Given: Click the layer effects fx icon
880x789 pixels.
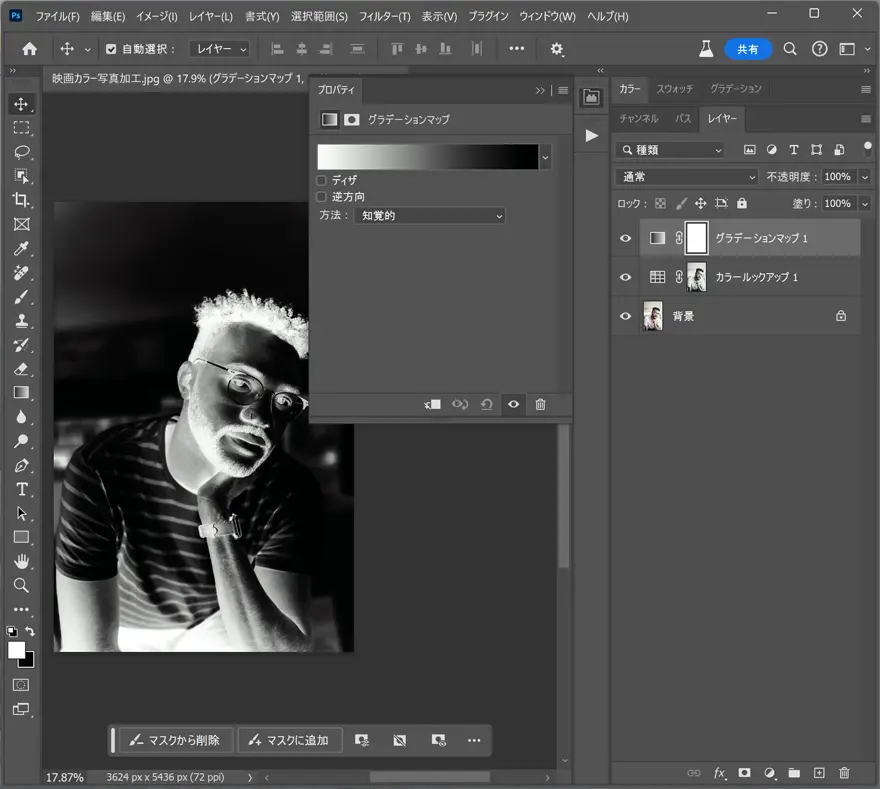Looking at the screenshot, I should click(x=719, y=773).
